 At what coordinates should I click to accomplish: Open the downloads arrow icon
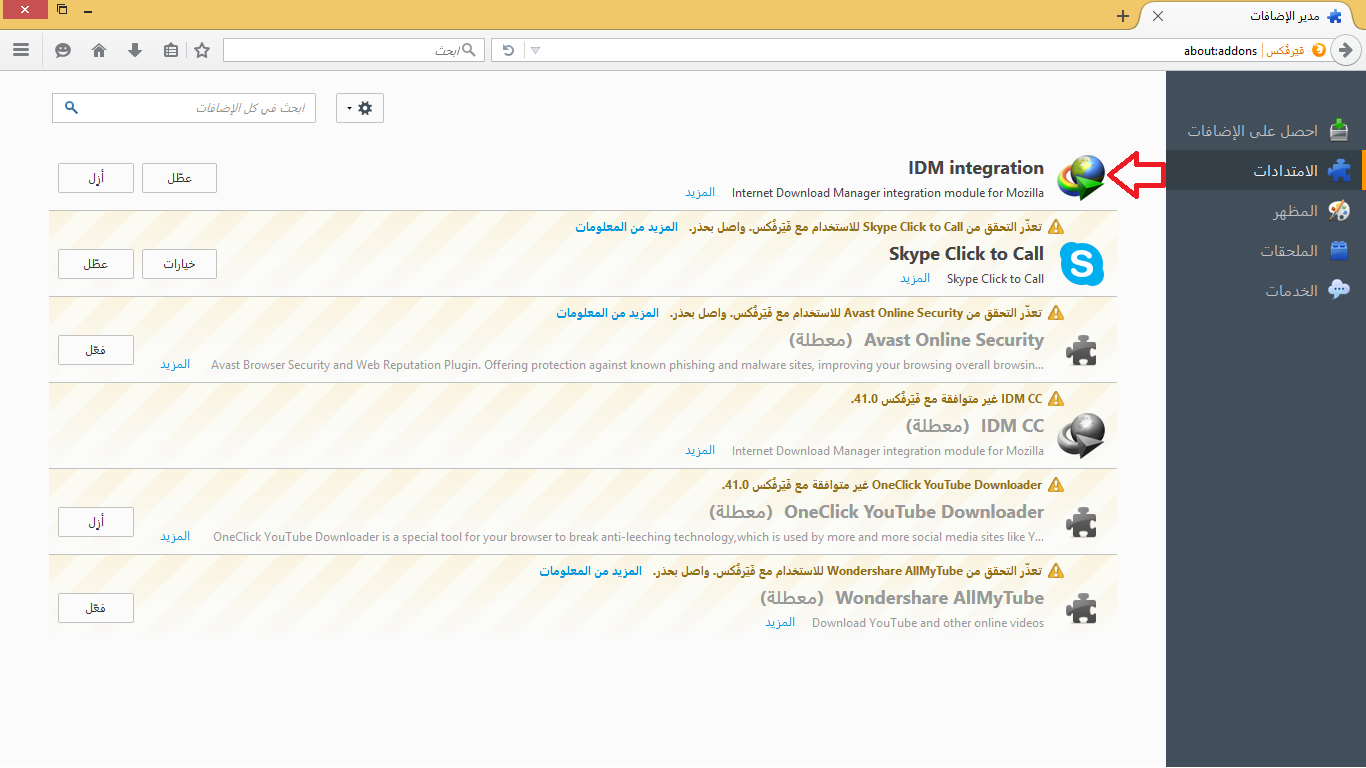click(135, 50)
